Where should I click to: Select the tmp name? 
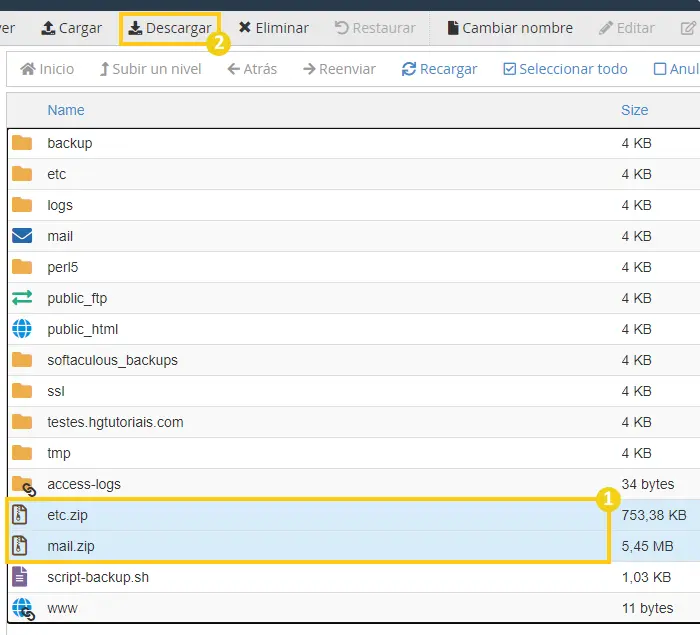[59, 454]
